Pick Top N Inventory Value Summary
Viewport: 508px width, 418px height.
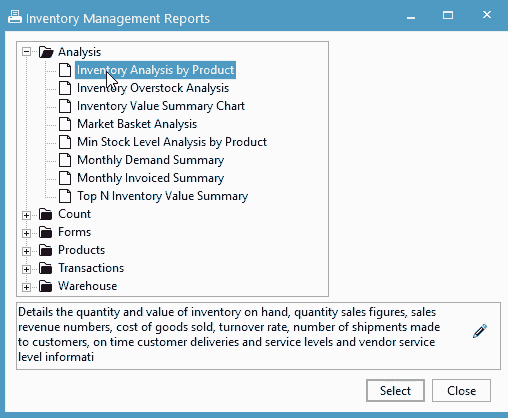[163, 196]
